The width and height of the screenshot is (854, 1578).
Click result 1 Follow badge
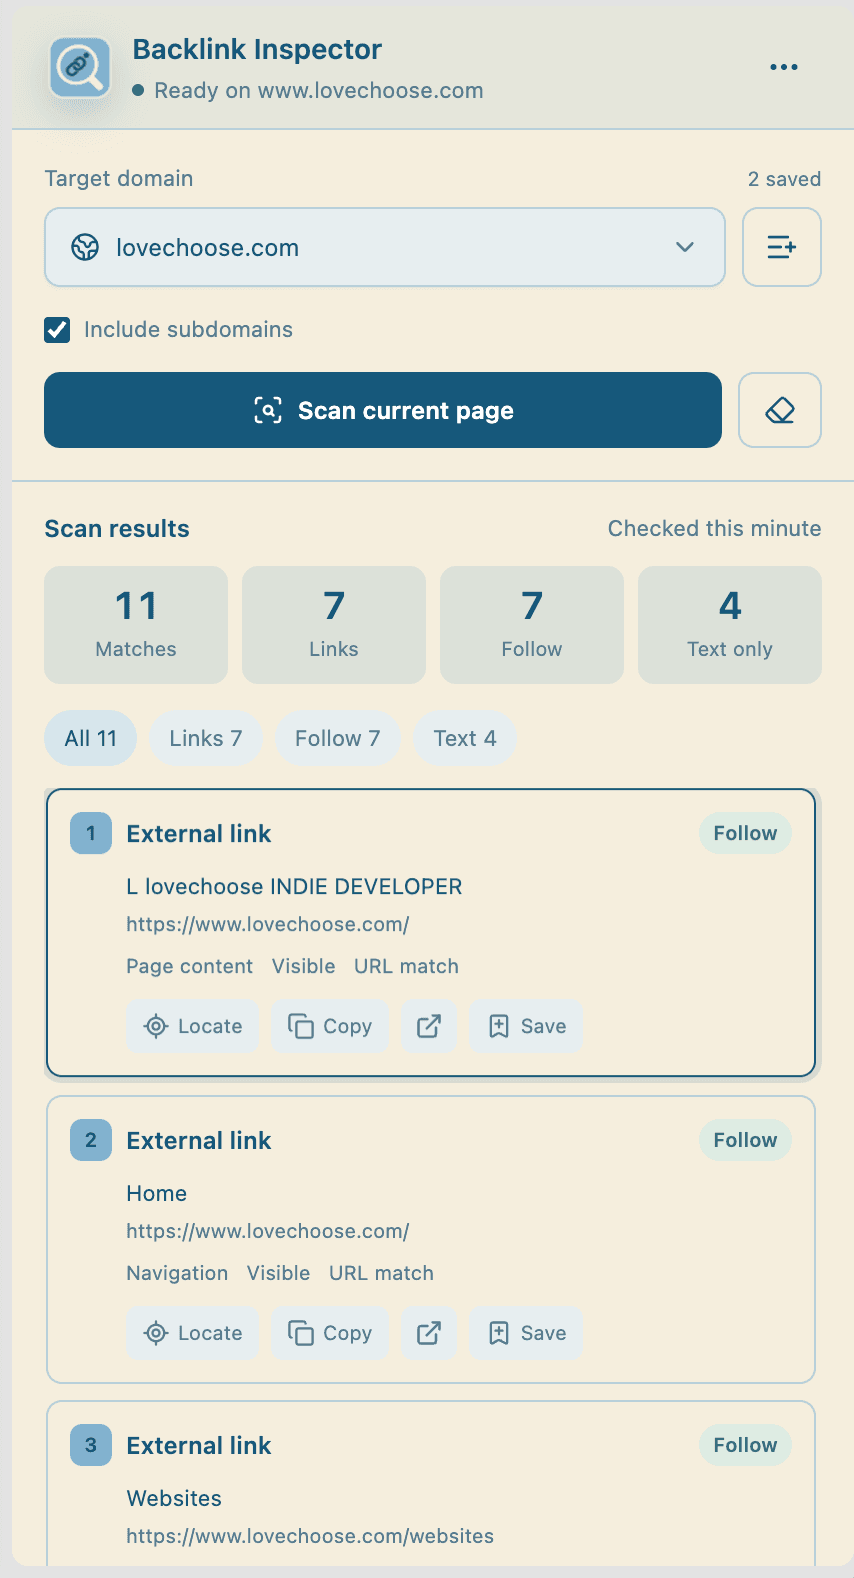coord(745,833)
